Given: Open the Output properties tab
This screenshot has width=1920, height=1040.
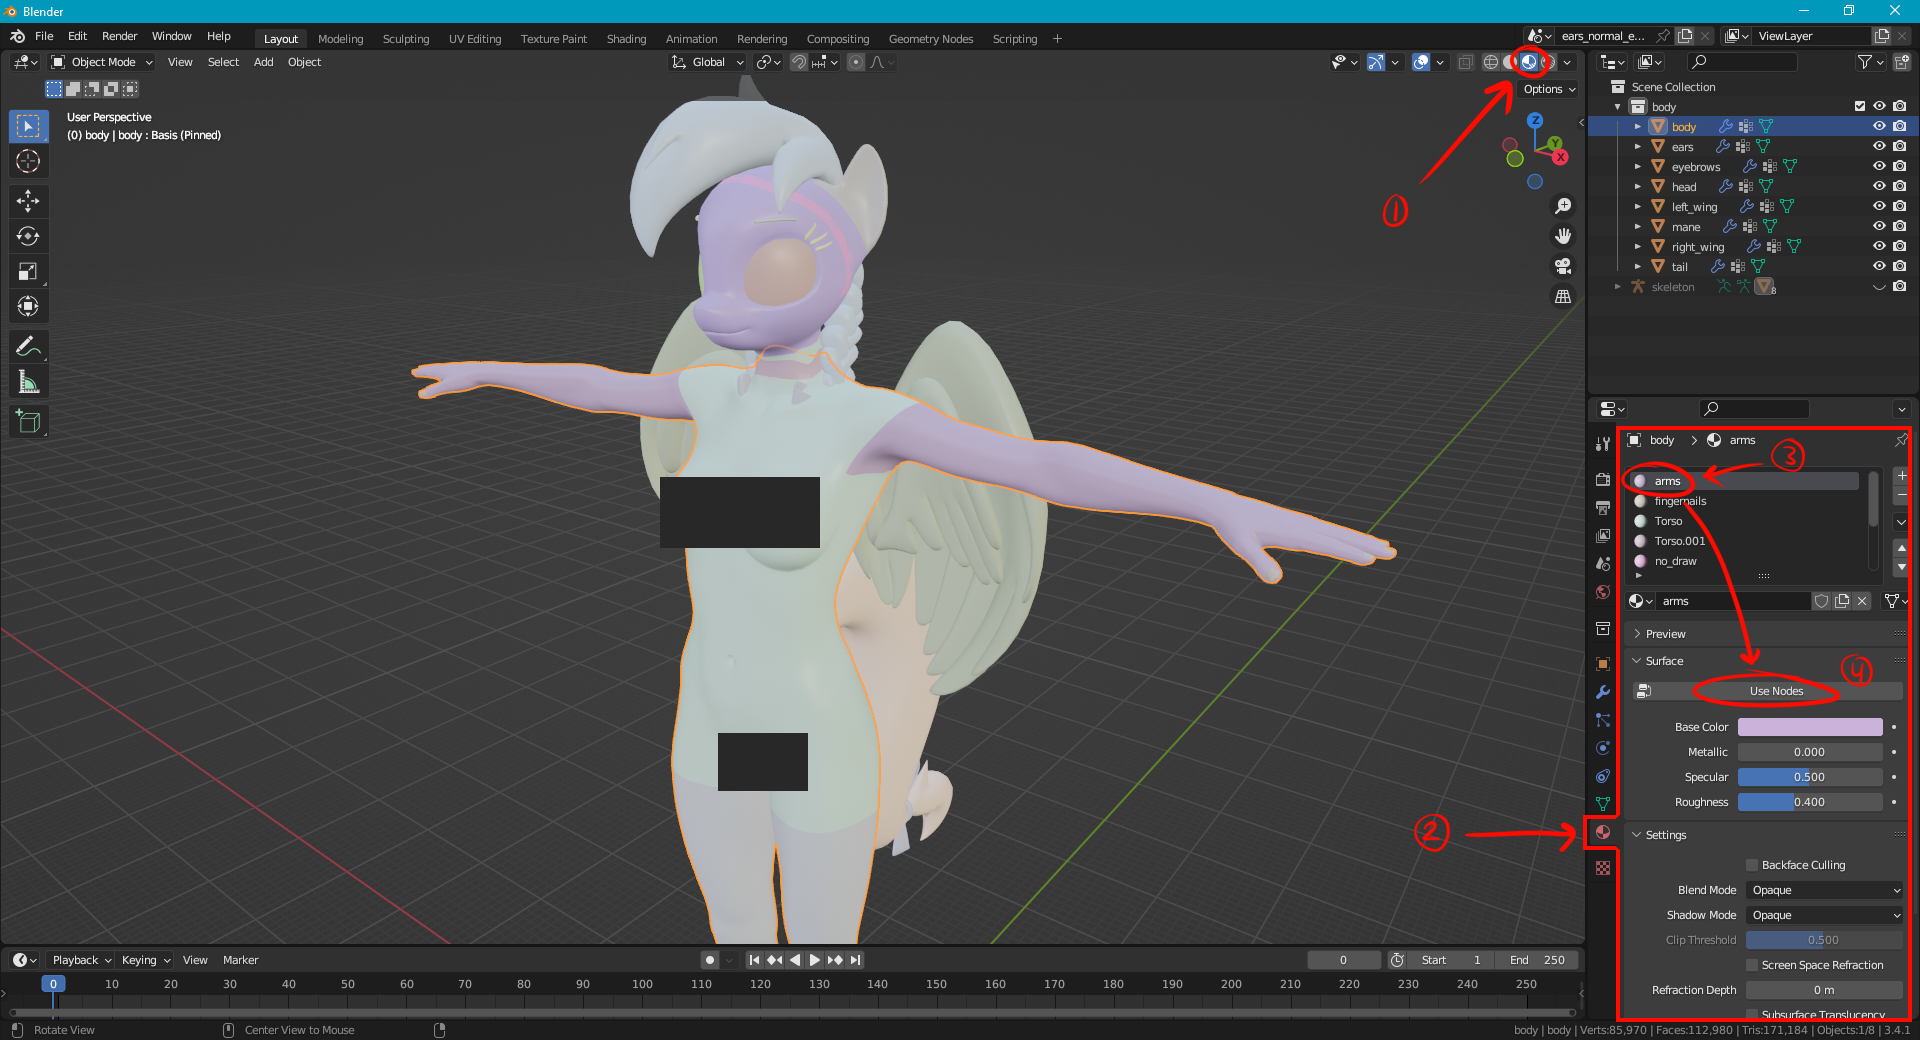Looking at the screenshot, I should tap(1603, 508).
